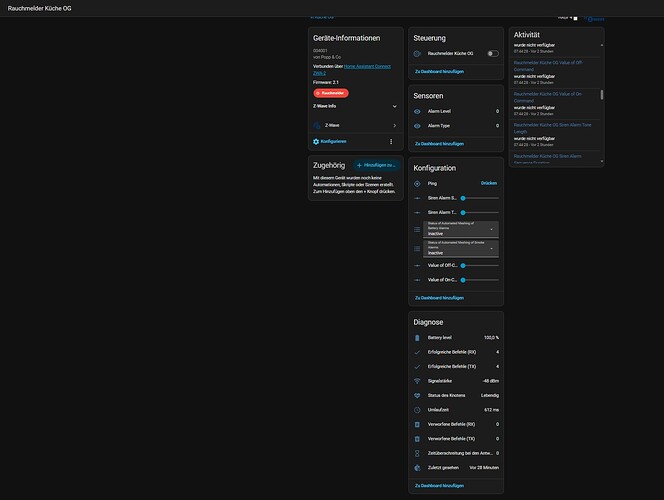
Task: Click the Alarm Level sensor label
Action: (x=439, y=111)
